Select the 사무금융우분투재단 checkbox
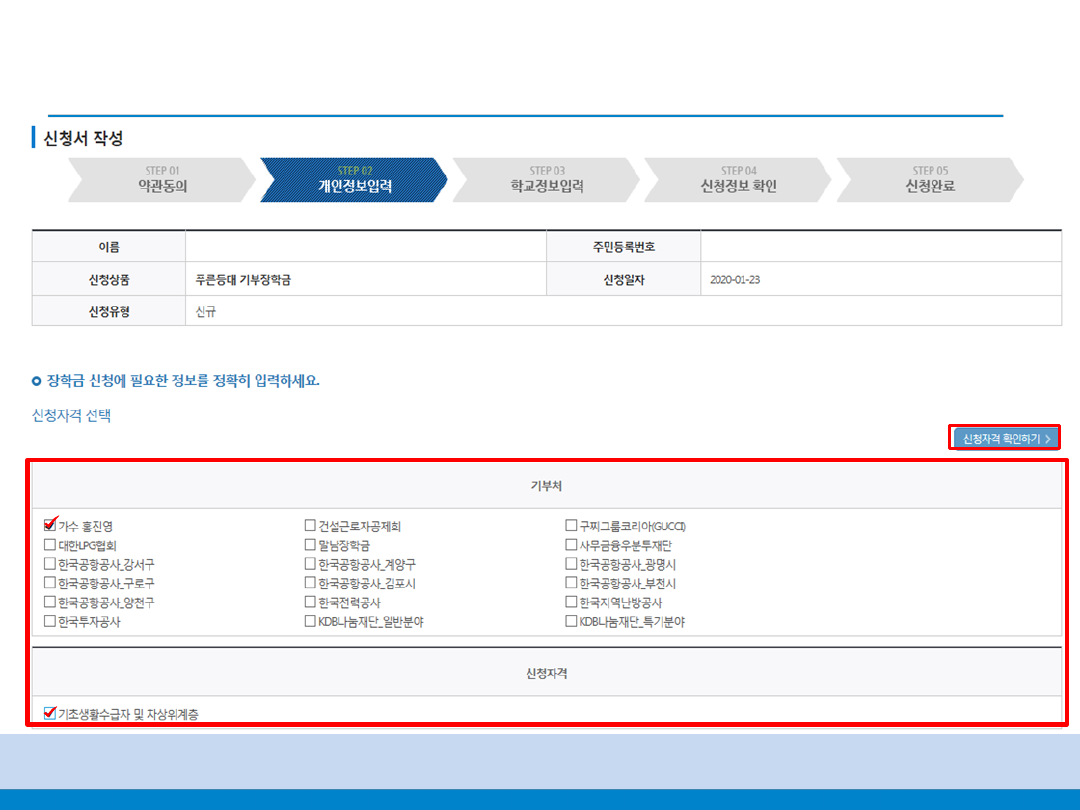This screenshot has height=810, width=1080. click(x=571, y=545)
